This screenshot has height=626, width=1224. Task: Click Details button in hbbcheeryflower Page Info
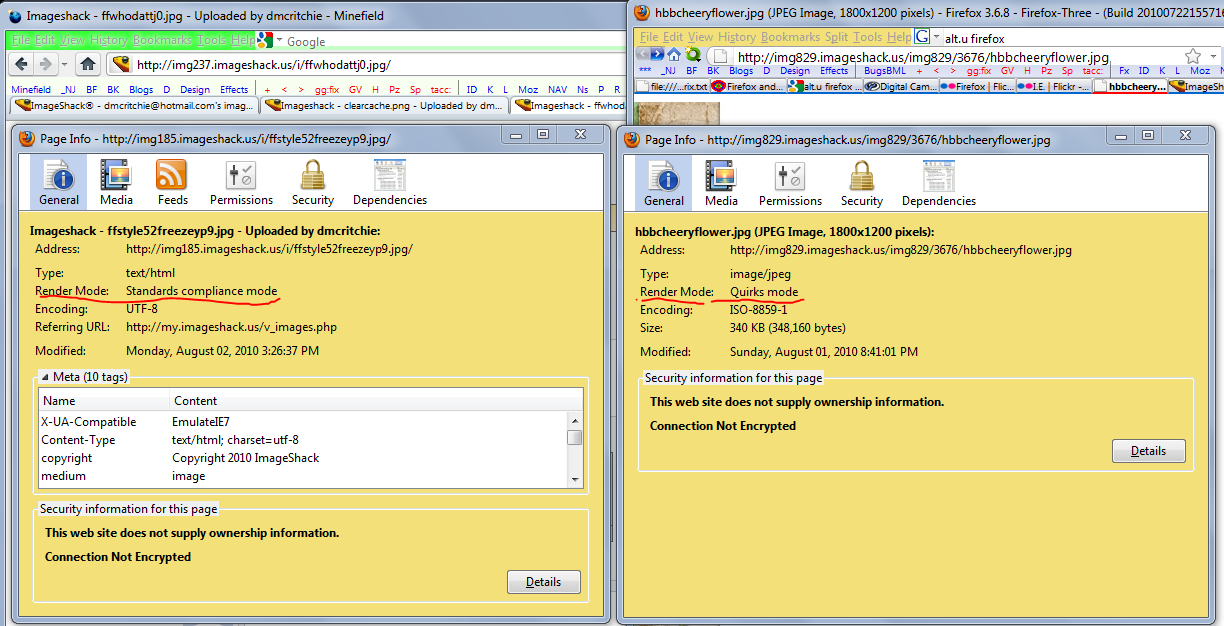point(1148,451)
